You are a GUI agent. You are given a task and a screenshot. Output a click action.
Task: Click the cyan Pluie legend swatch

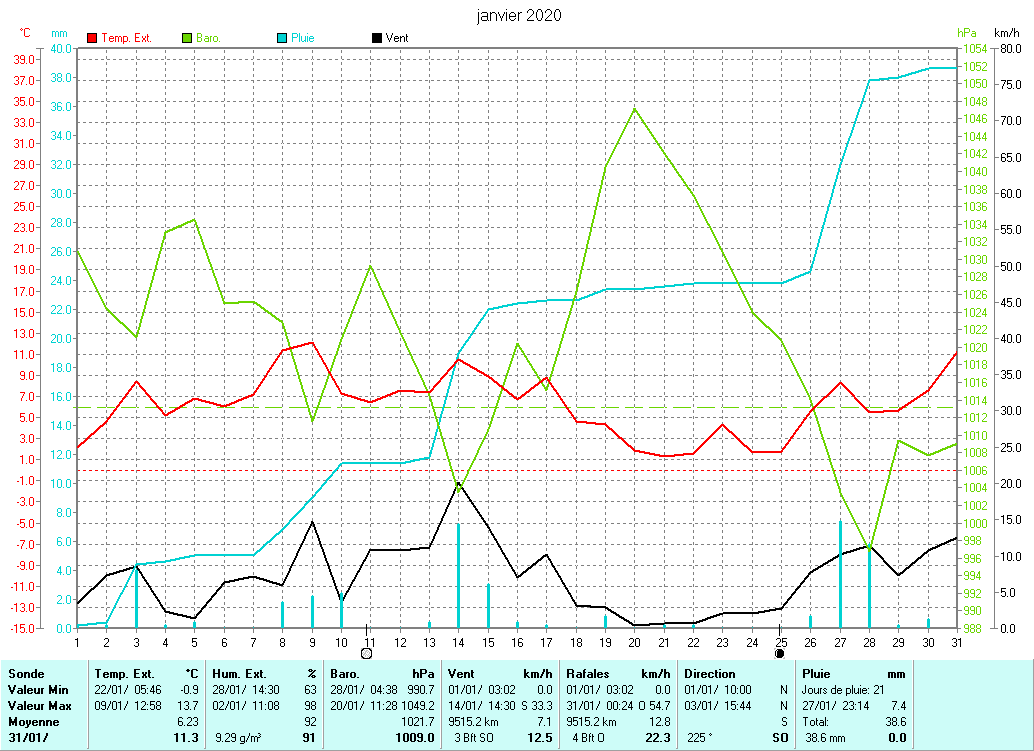tap(282, 38)
